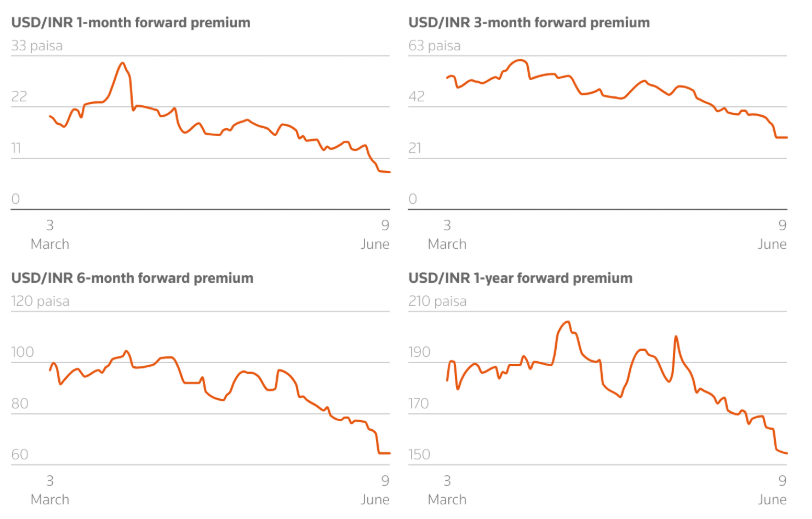Image resolution: width=812 pixels, height=519 pixels.
Task: Click the USD/INR 3-month forward premium title
Action: click(529, 22)
